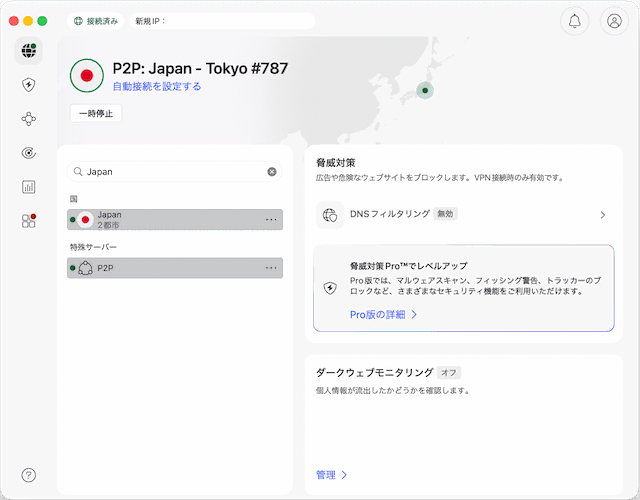Click the 自動接続を設定する link
Viewport: 640px width, 500px height.
157,87
